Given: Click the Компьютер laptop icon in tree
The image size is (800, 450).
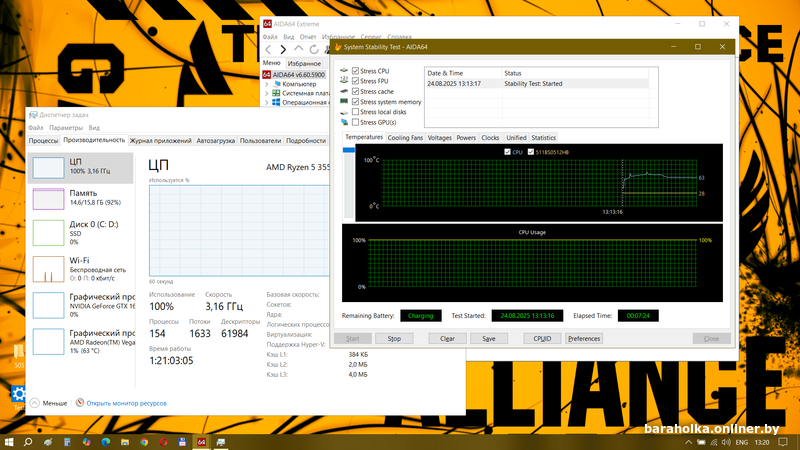Looking at the screenshot, I should (x=277, y=84).
